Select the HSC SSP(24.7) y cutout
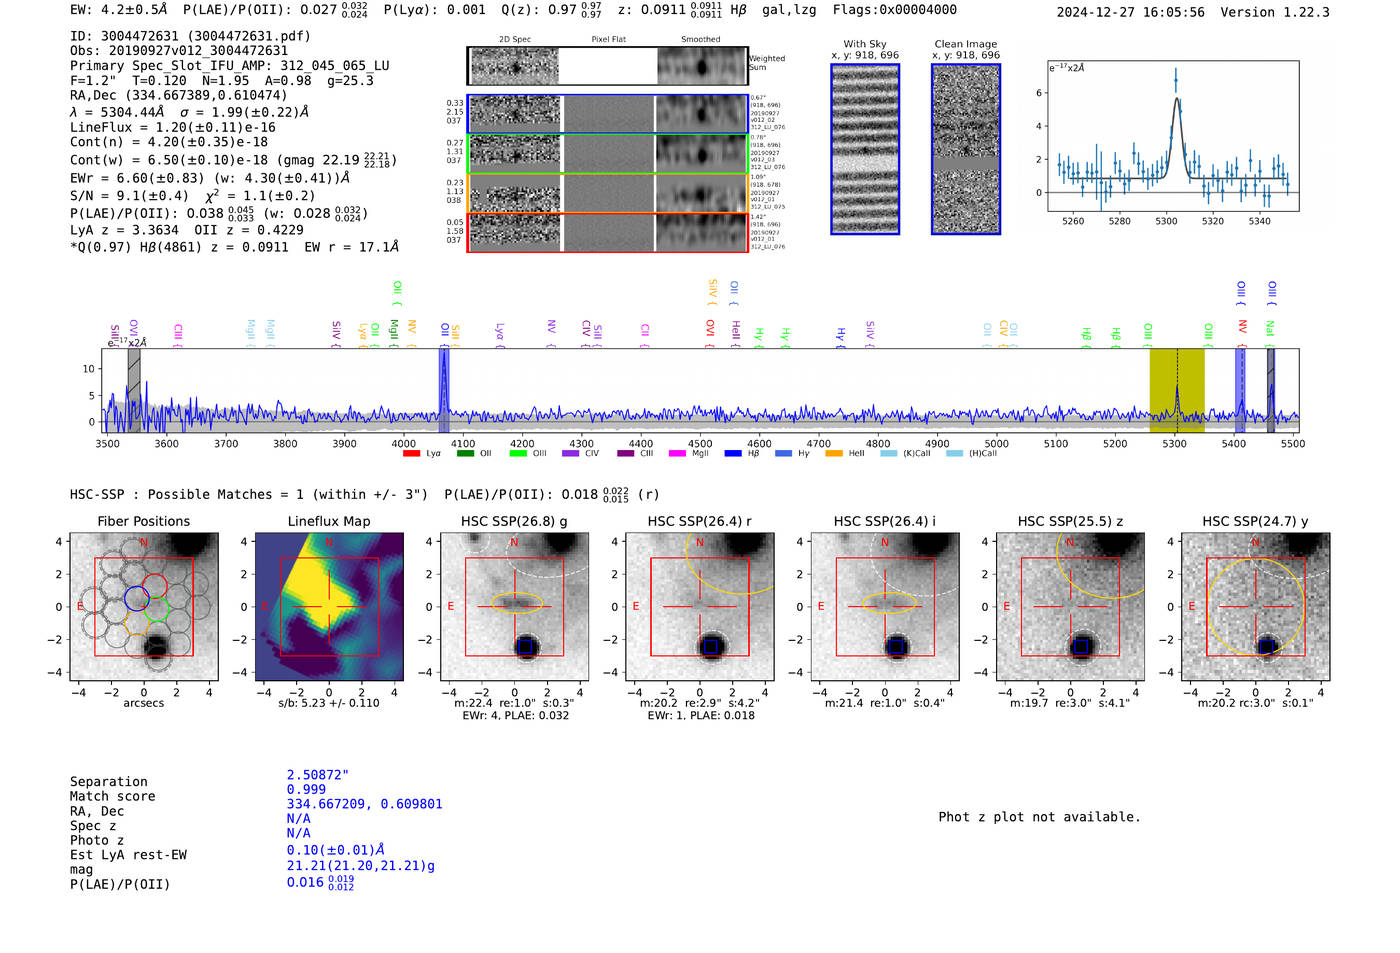Image resolution: width=1400 pixels, height=953 pixels. click(1256, 607)
